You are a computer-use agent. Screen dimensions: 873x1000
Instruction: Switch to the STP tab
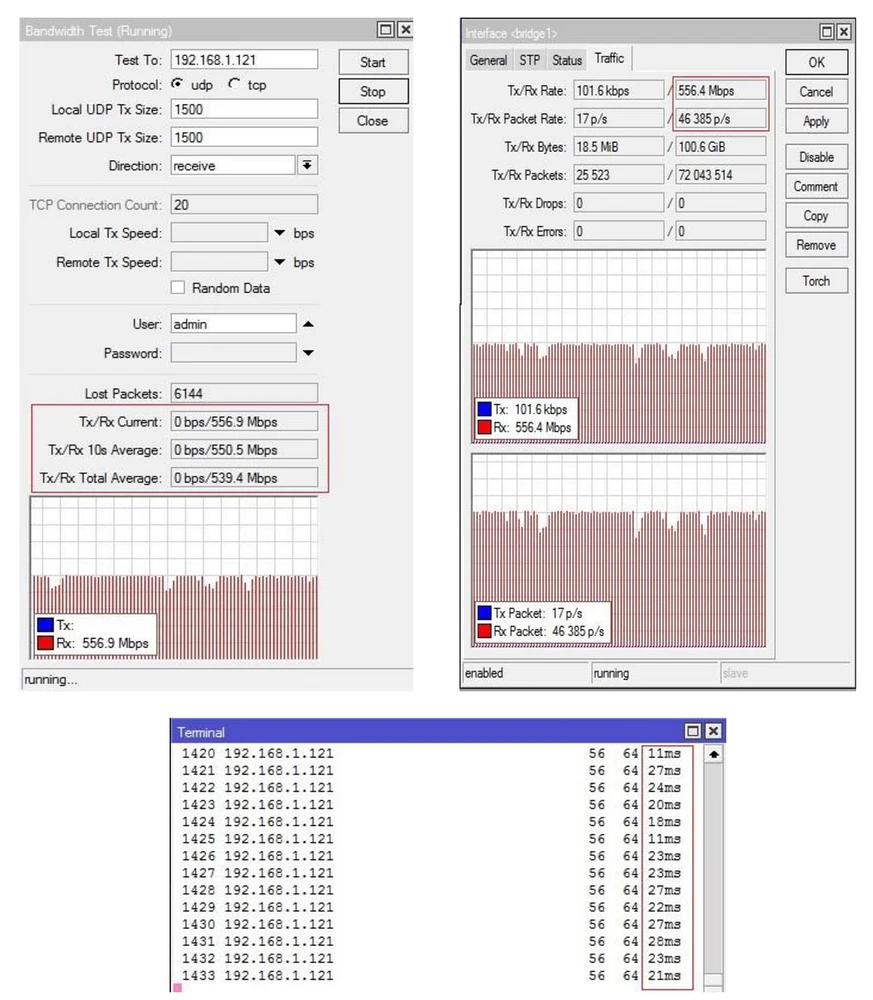[x=529, y=60]
